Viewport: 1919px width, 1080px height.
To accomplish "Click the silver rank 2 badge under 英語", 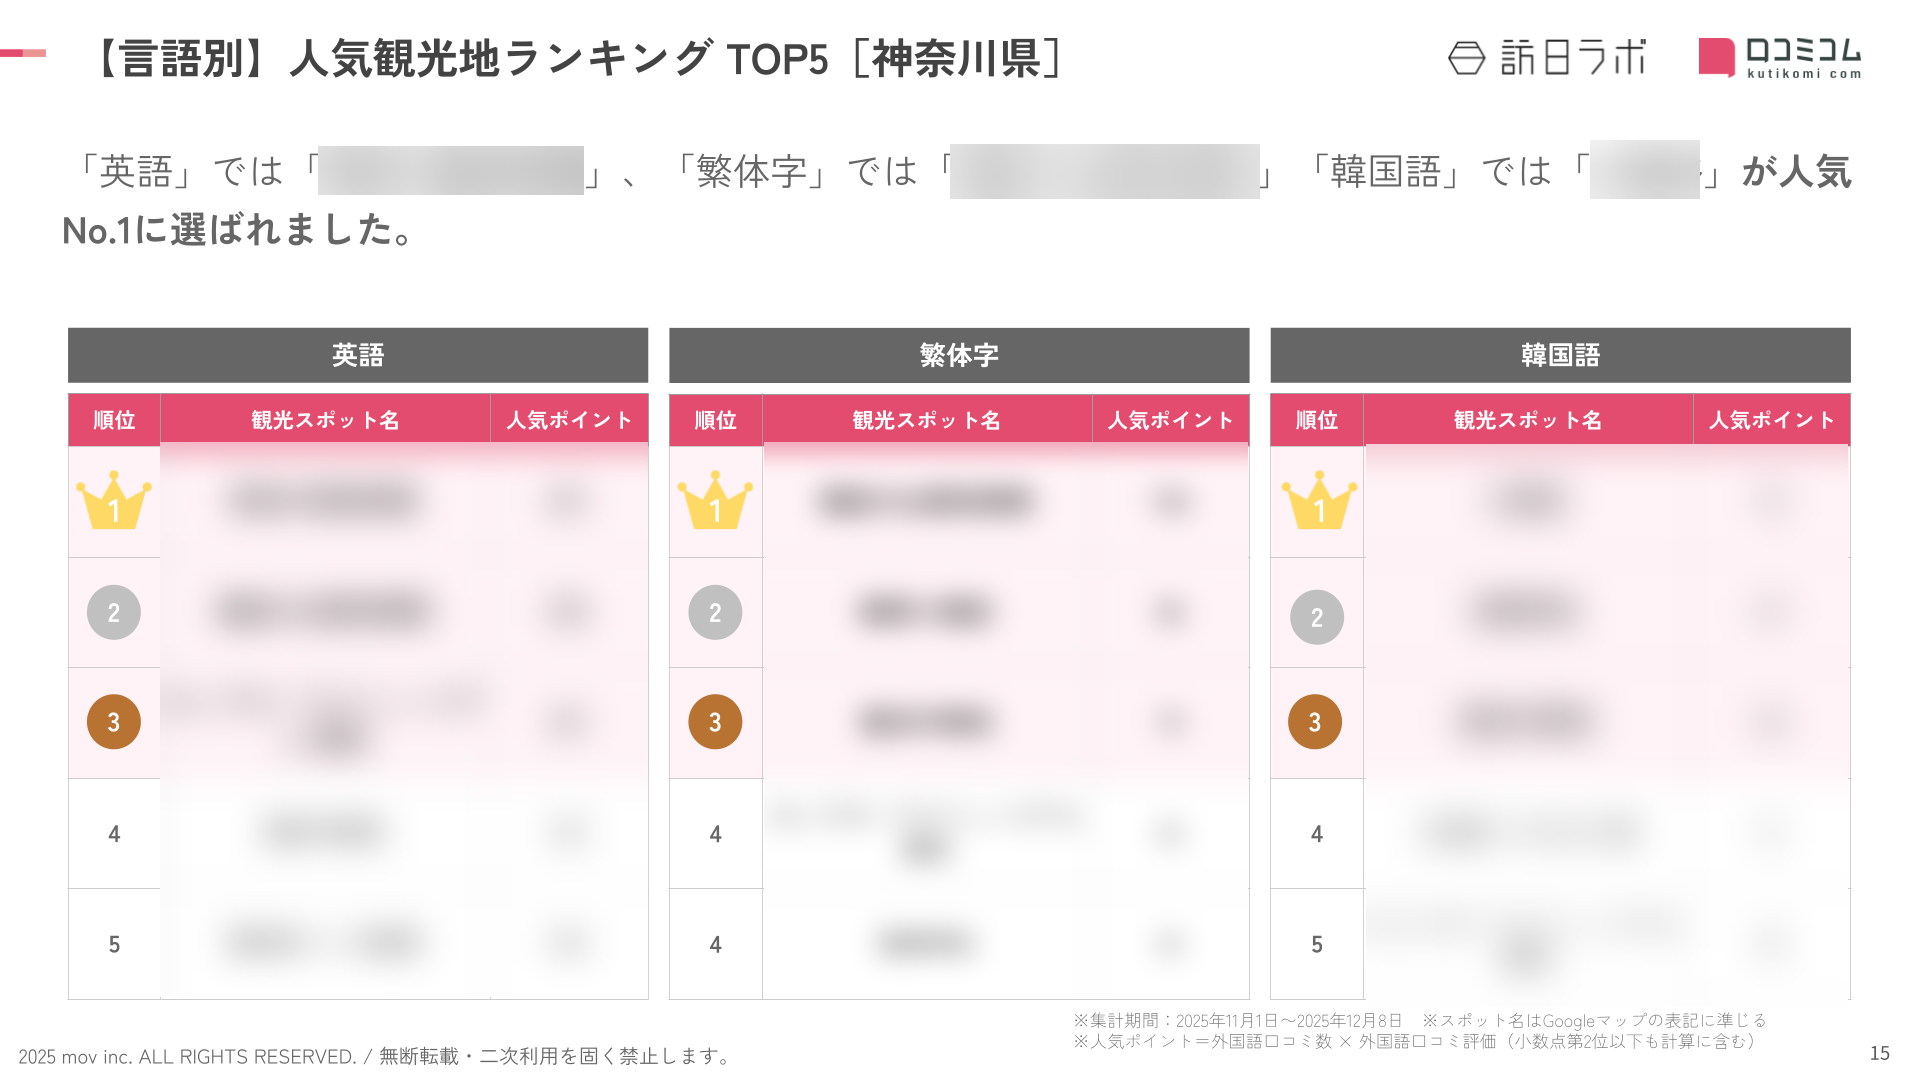I will coord(114,612).
